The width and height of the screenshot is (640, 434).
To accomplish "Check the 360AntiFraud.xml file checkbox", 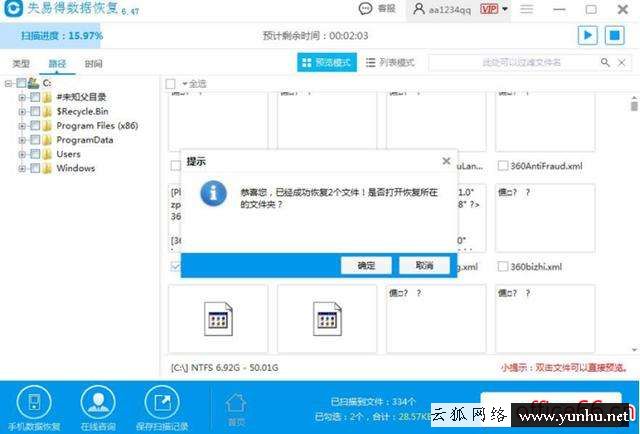I will 503,166.
